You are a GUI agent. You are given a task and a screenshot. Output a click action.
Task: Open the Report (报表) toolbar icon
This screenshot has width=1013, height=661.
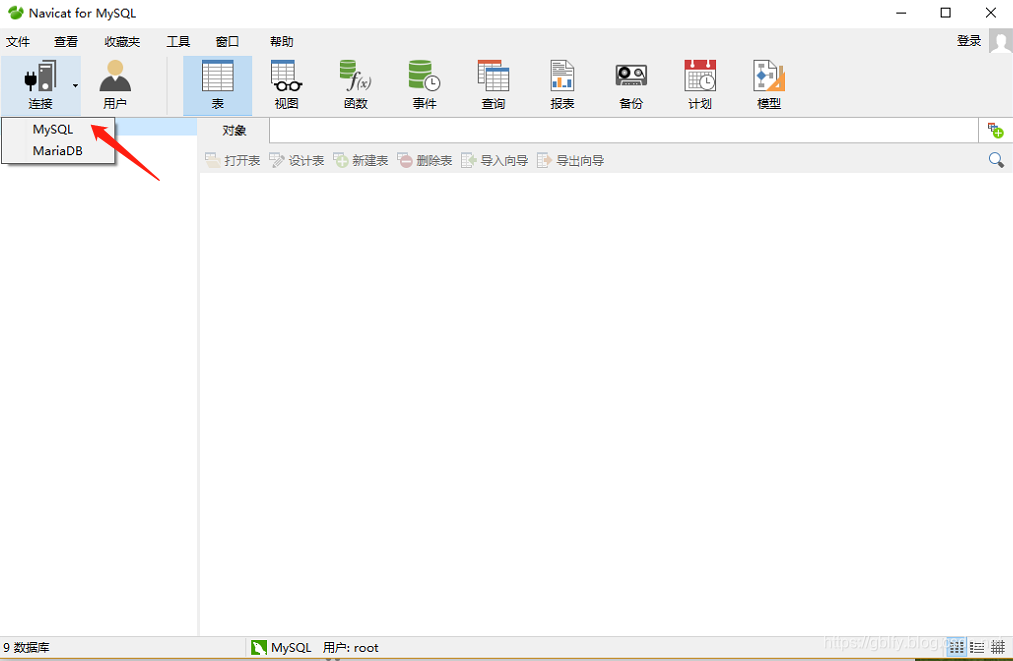pos(562,85)
